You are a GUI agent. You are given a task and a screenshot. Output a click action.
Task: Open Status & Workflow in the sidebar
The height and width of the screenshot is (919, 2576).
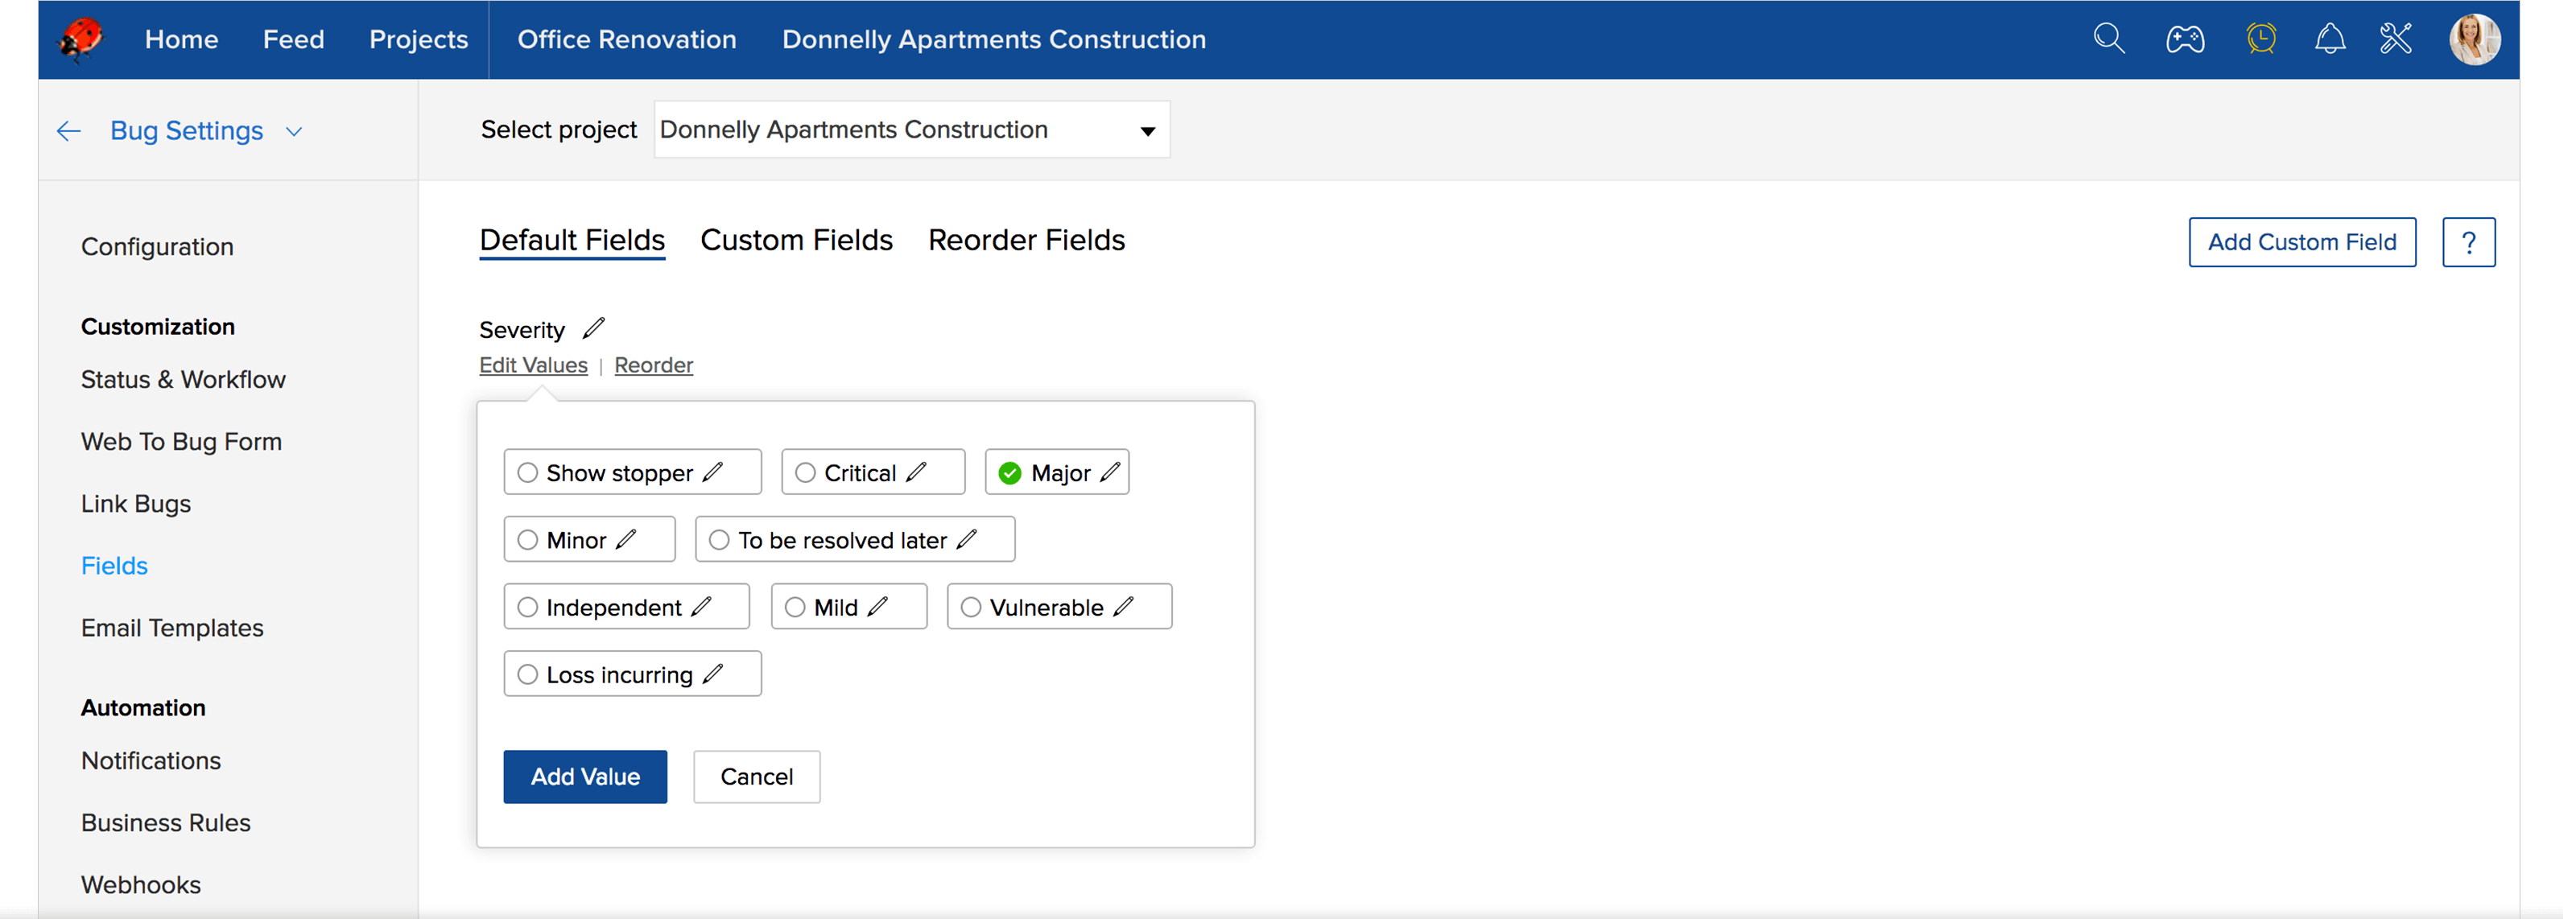(183, 380)
